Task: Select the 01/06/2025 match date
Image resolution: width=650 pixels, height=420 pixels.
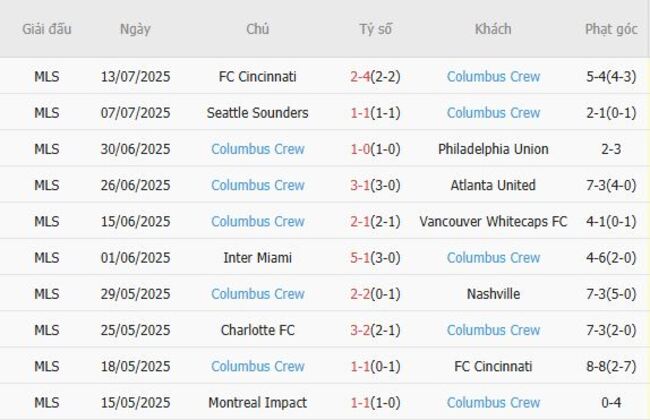Action: (135, 258)
